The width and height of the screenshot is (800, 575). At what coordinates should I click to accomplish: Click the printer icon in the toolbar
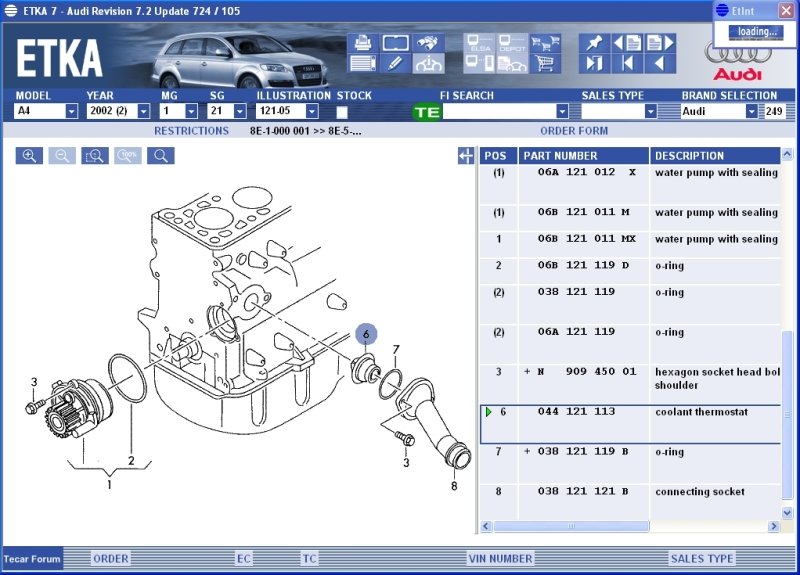362,43
